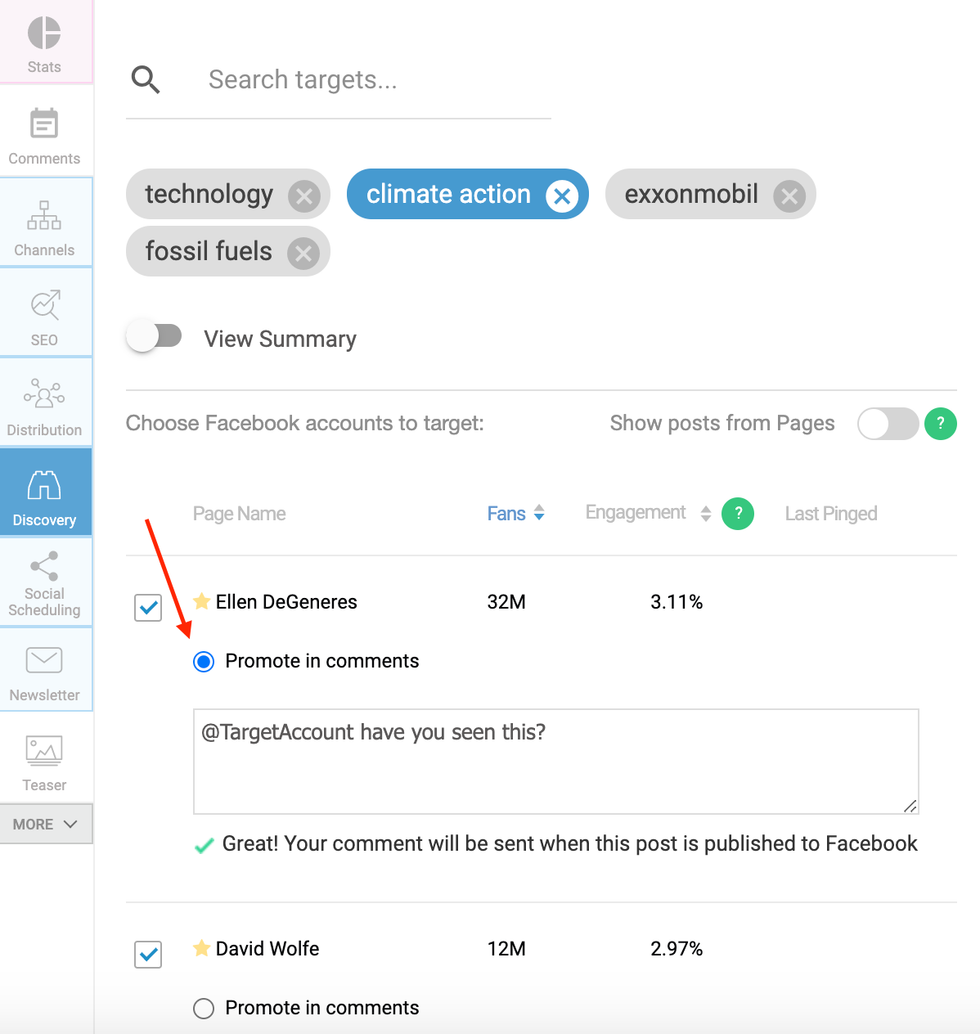This screenshot has width=980, height=1034.
Task: Open the Newsletter section
Action: pyautogui.click(x=44, y=672)
